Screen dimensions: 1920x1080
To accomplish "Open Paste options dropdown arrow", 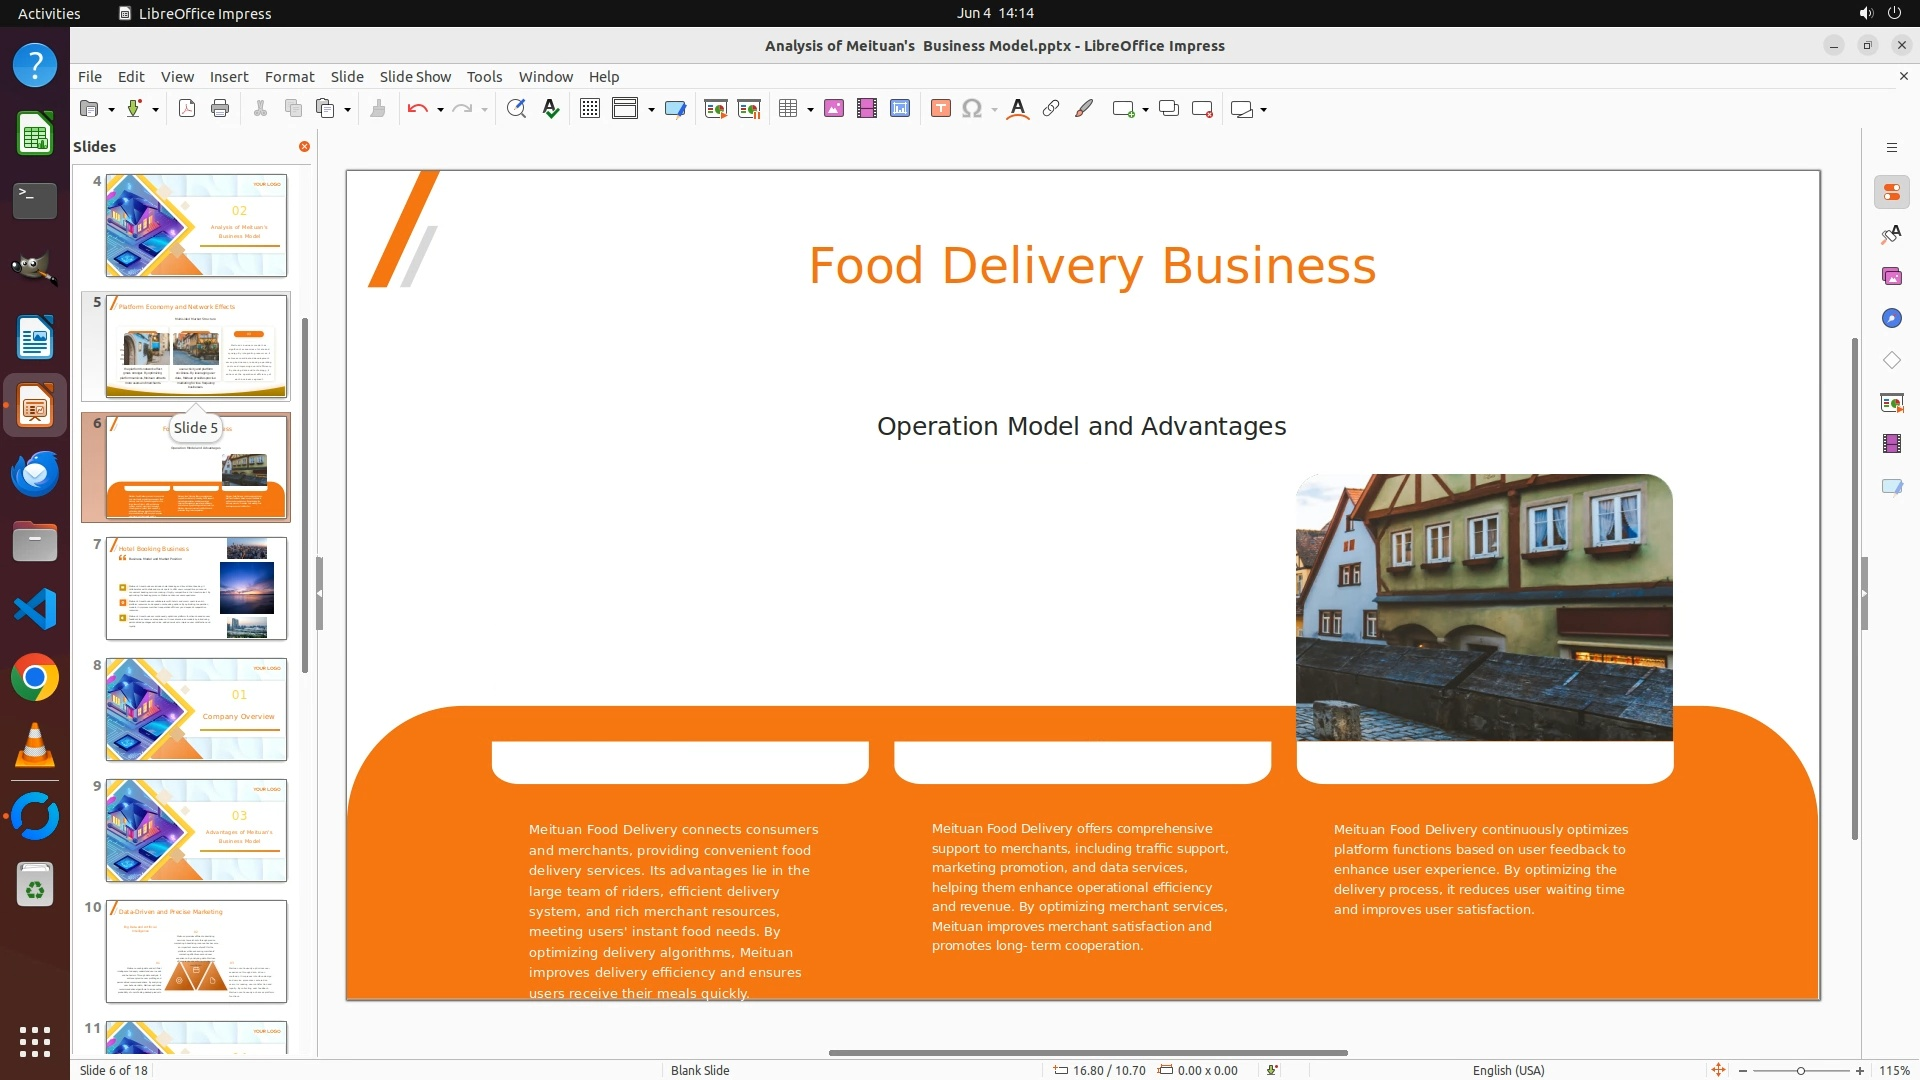I will click(347, 109).
